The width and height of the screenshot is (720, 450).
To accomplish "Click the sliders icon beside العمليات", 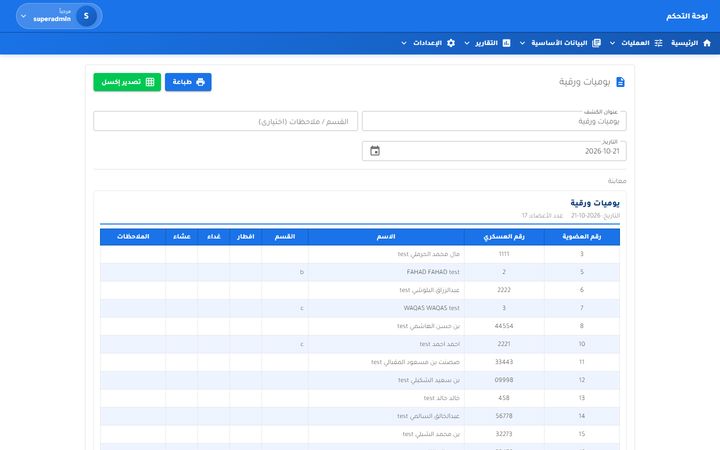I will [658, 43].
